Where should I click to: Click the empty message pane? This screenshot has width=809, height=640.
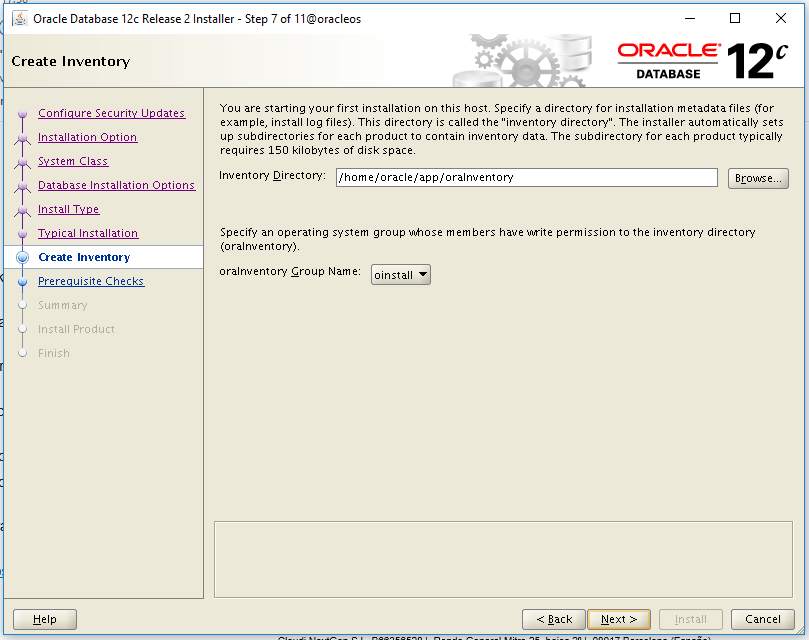click(503, 559)
